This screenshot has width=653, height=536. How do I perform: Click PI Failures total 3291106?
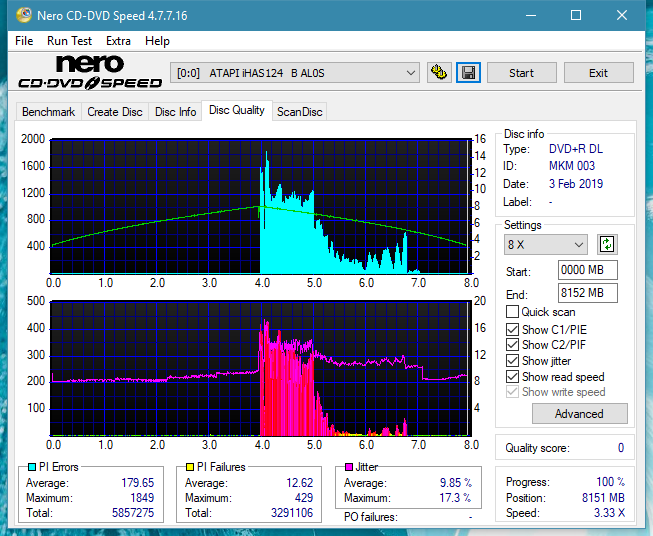point(292,513)
